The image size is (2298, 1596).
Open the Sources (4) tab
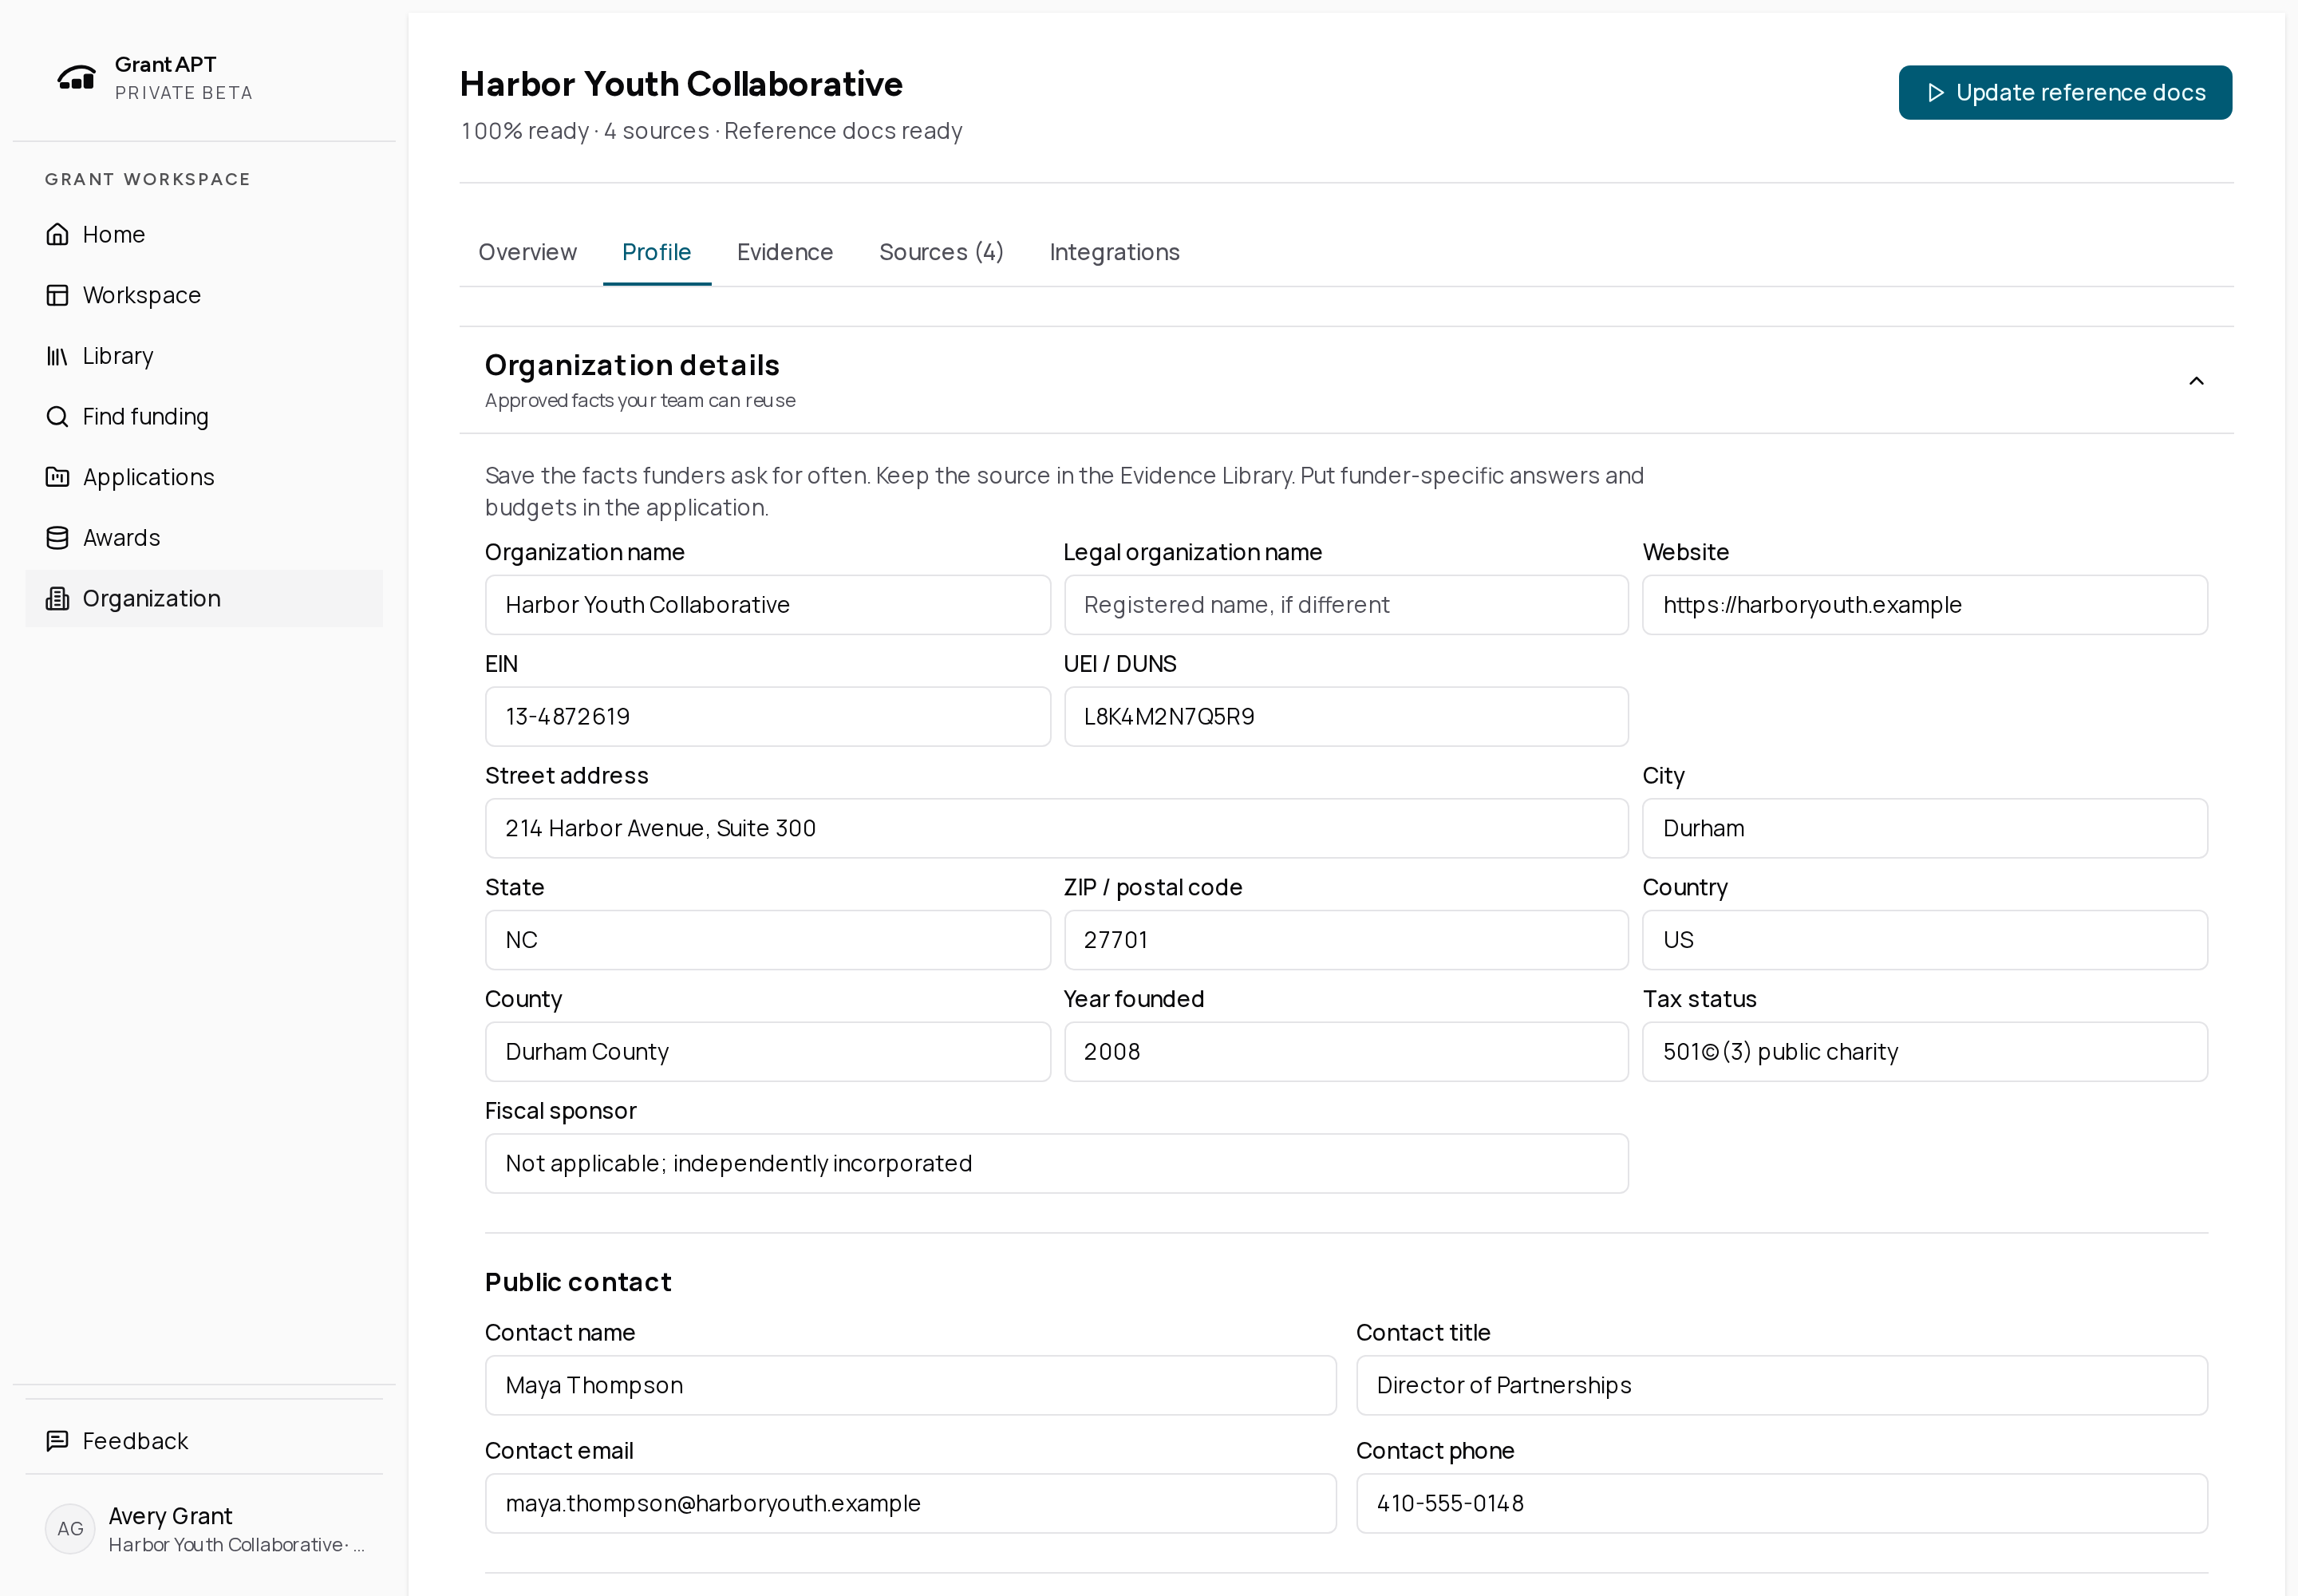tap(941, 252)
